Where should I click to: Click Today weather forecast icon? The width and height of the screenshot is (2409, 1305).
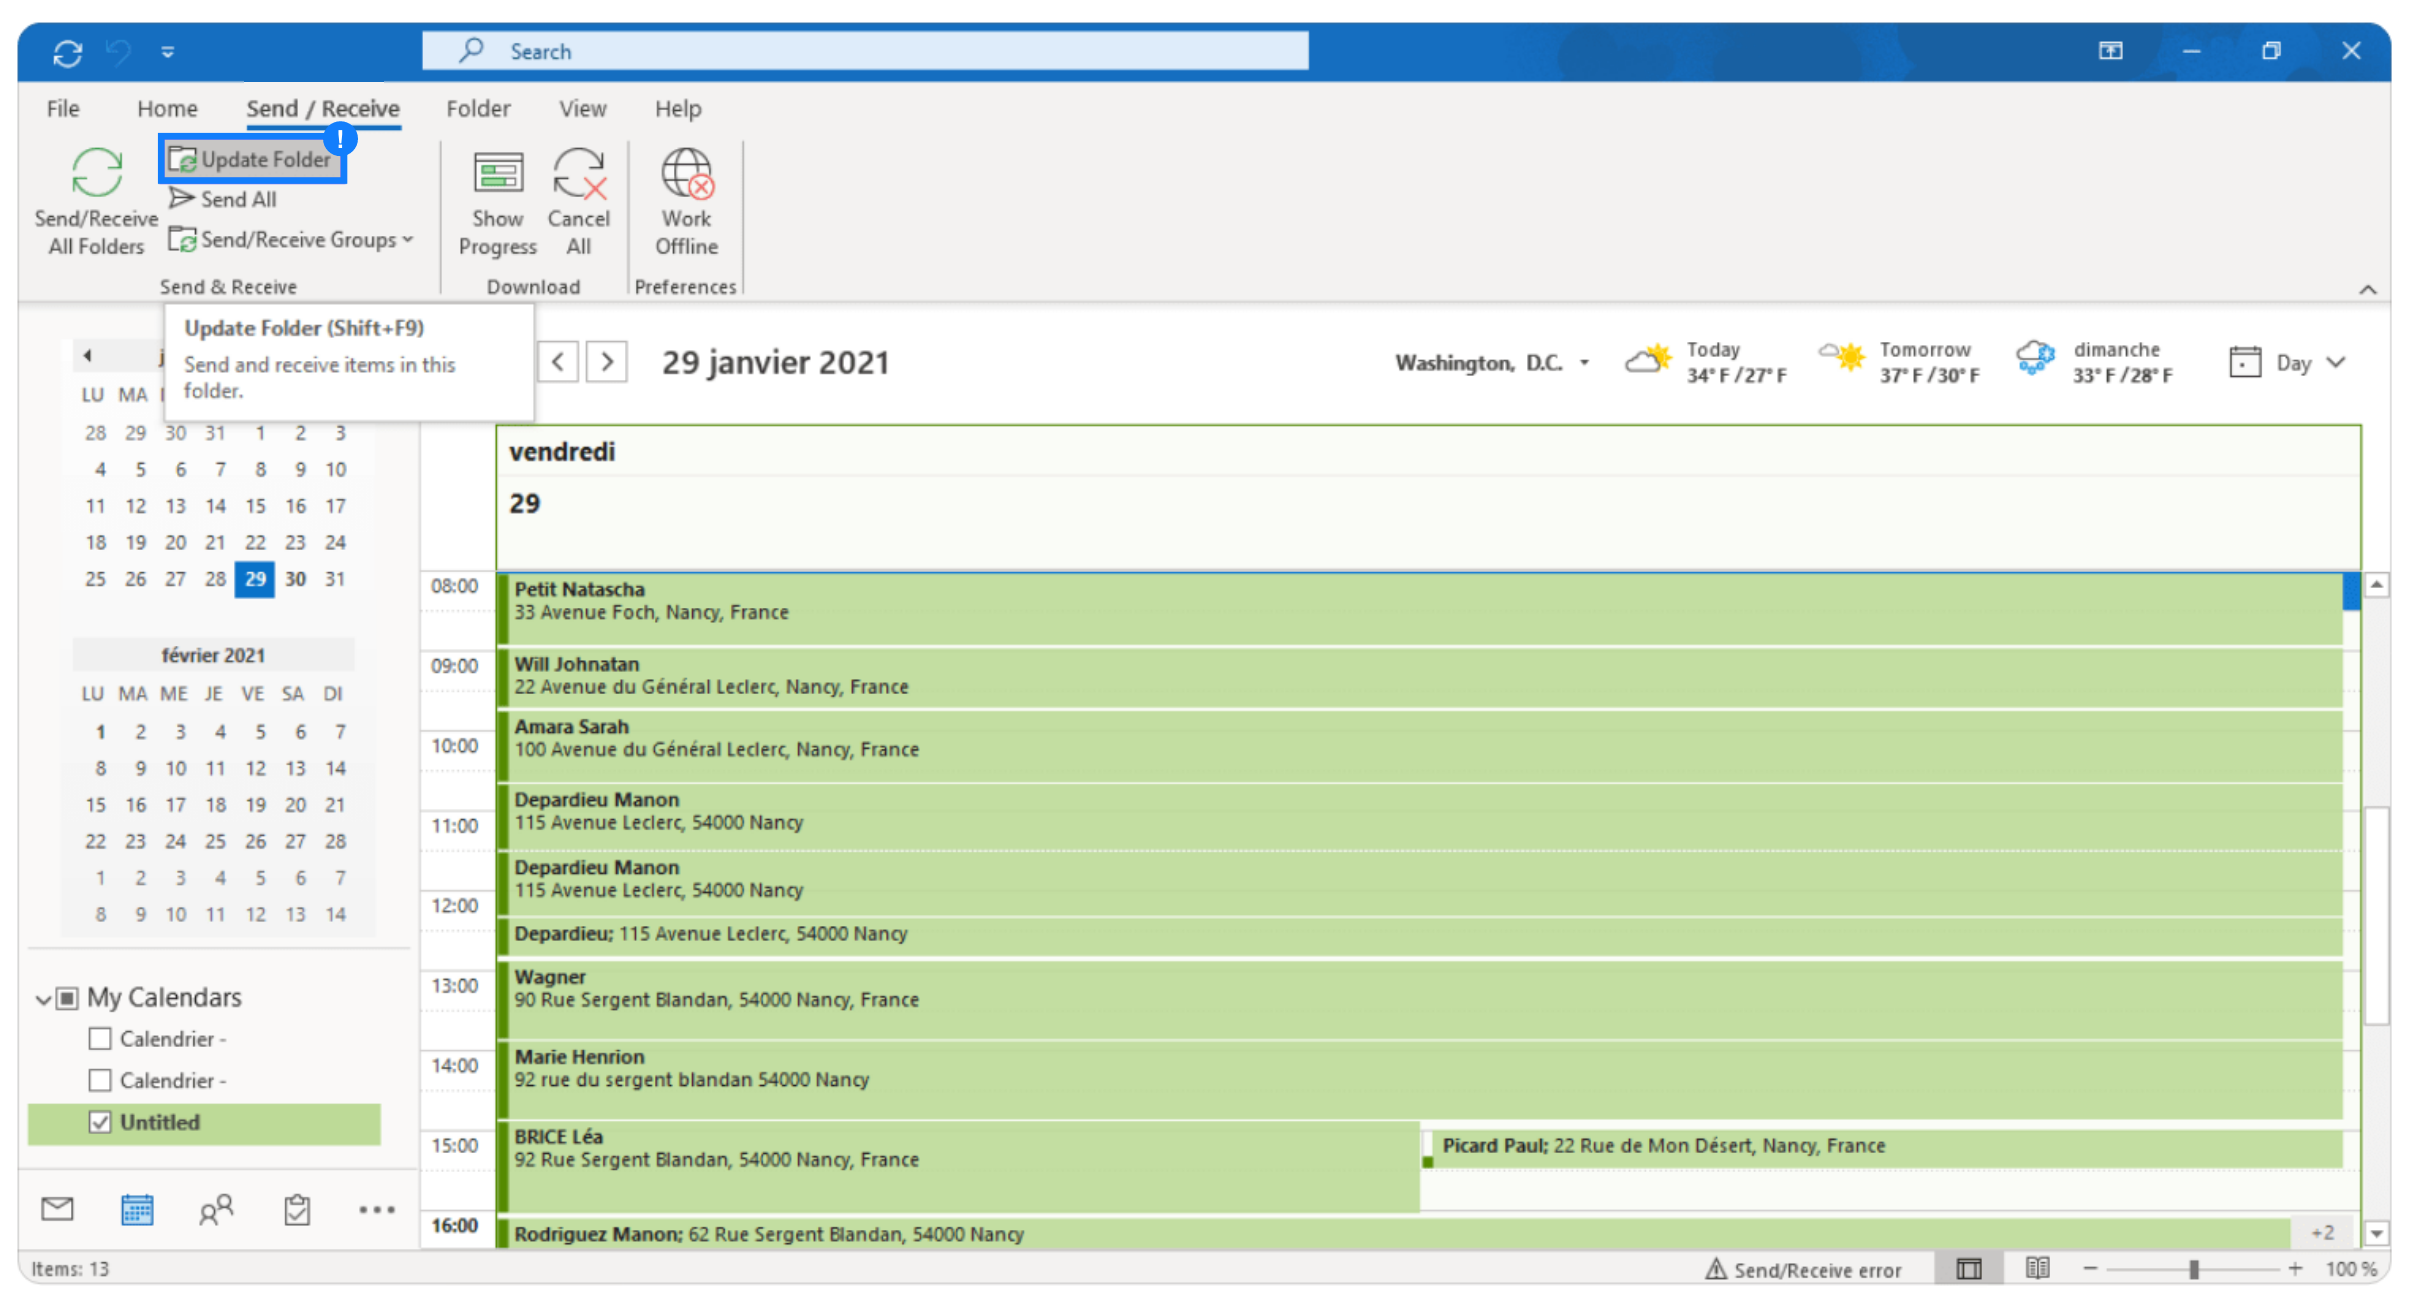[x=1648, y=359]
